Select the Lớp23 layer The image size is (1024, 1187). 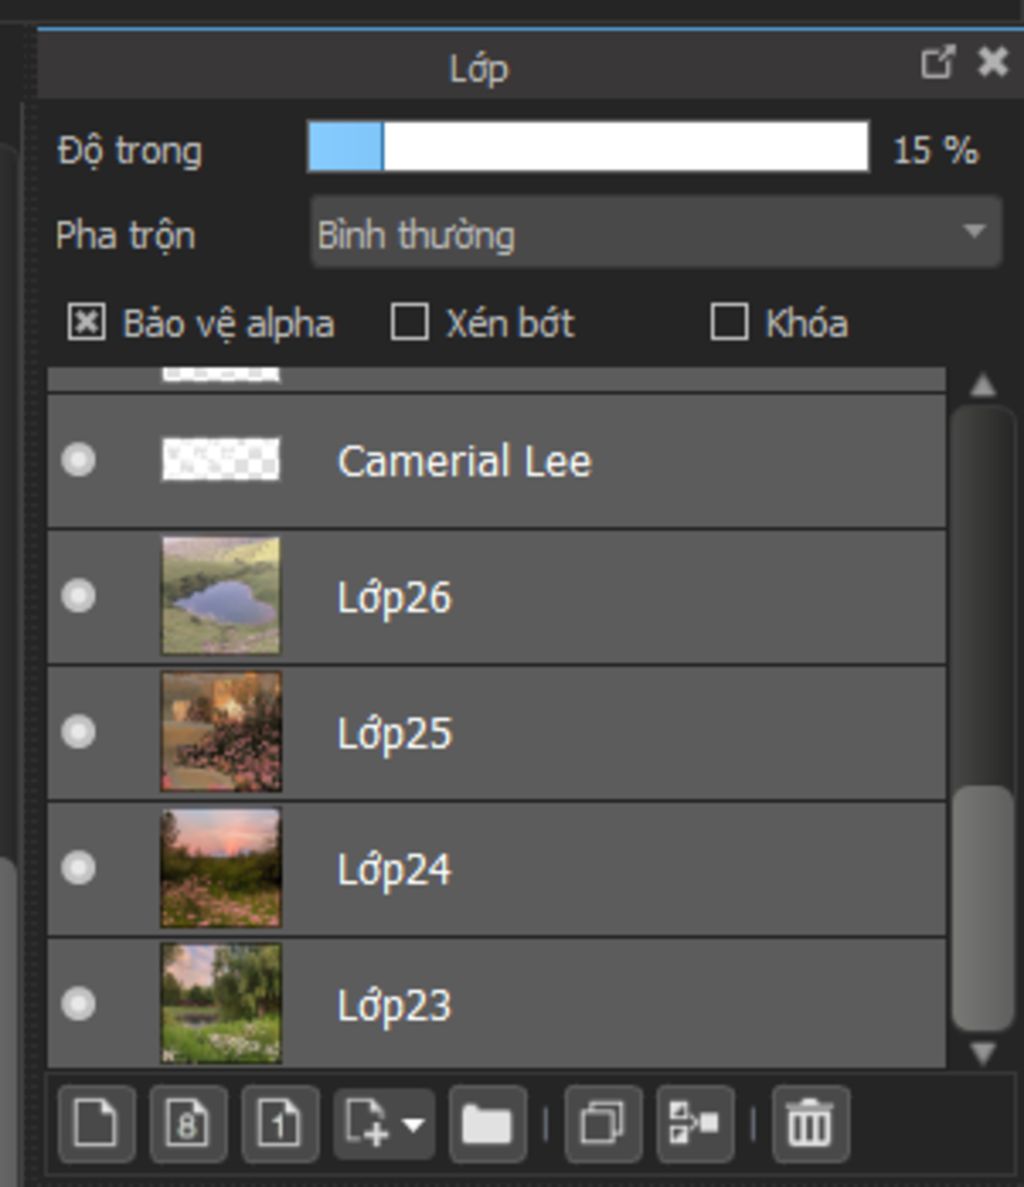click(496, 1004)
